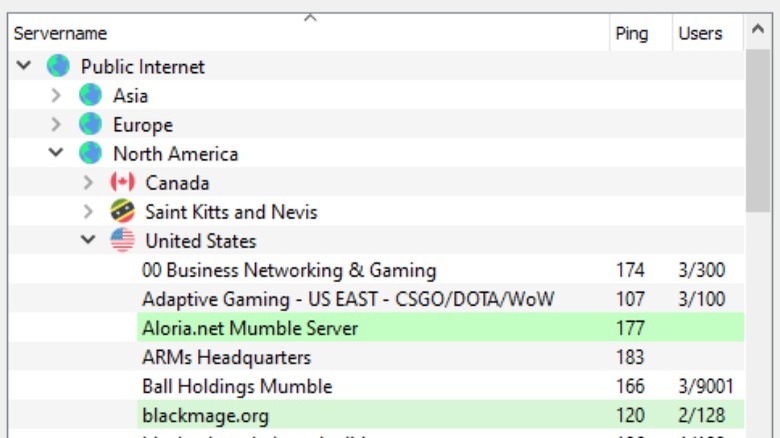Click ping value 174
This screenshot has height=438, width=780.
tap(630, 270)
